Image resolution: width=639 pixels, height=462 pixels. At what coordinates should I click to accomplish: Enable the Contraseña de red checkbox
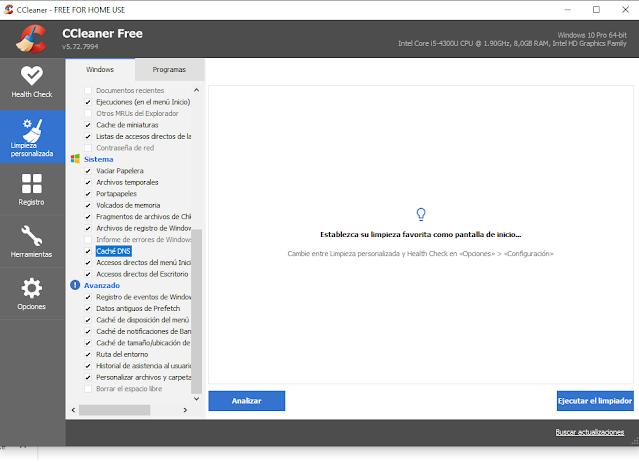(88, 147)
